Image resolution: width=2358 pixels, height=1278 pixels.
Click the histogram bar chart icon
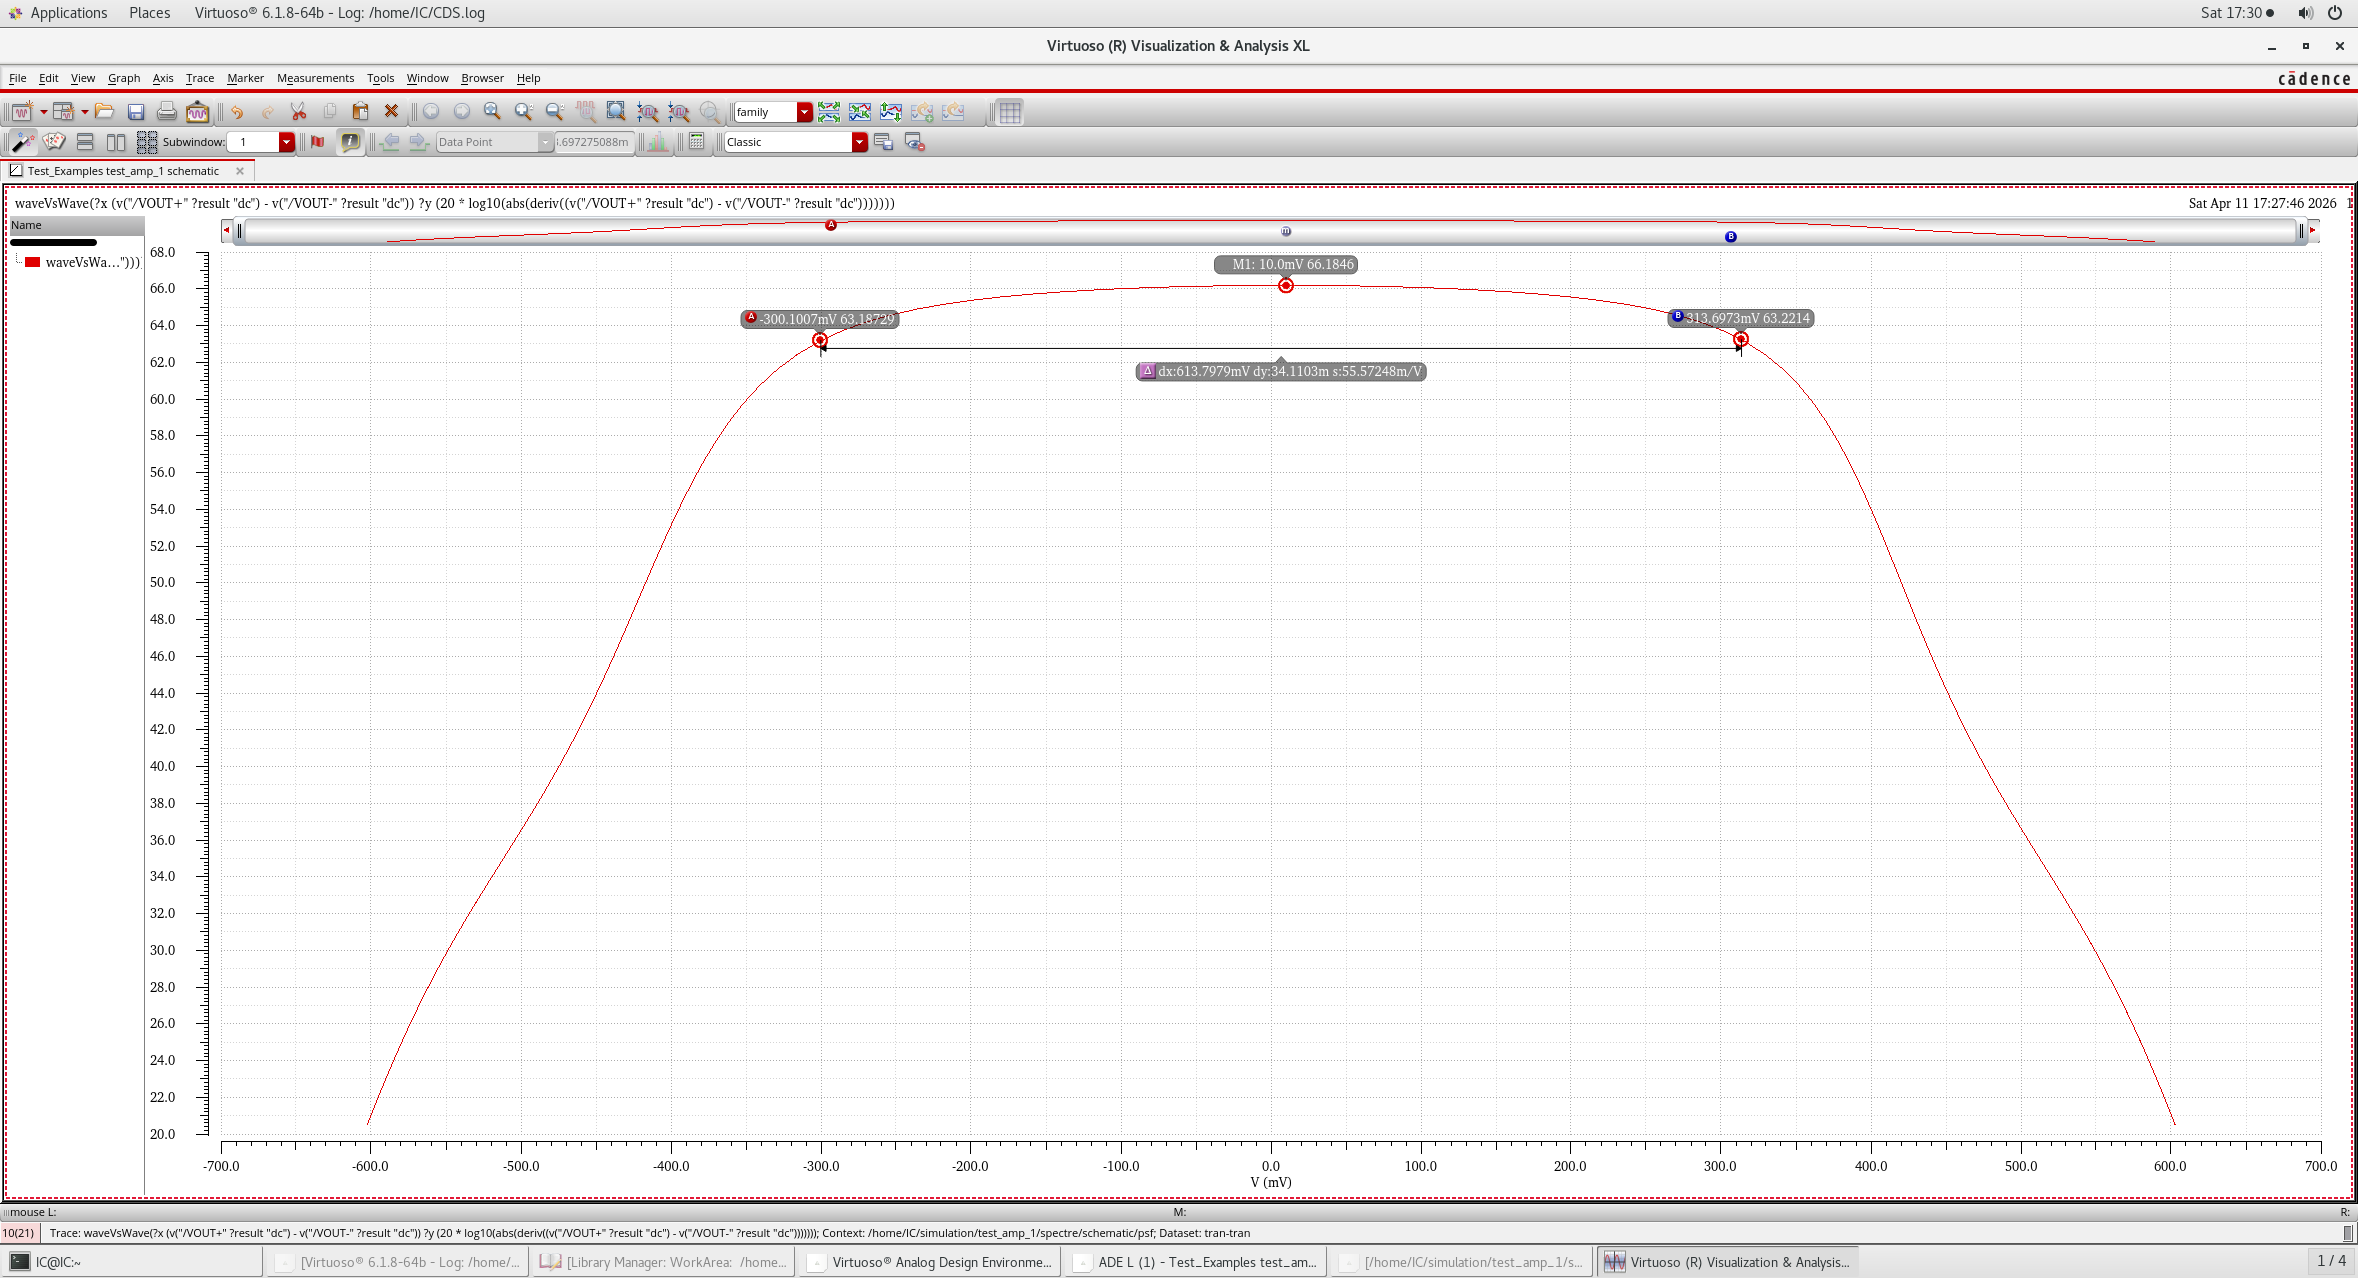click(x=657, y=142)
